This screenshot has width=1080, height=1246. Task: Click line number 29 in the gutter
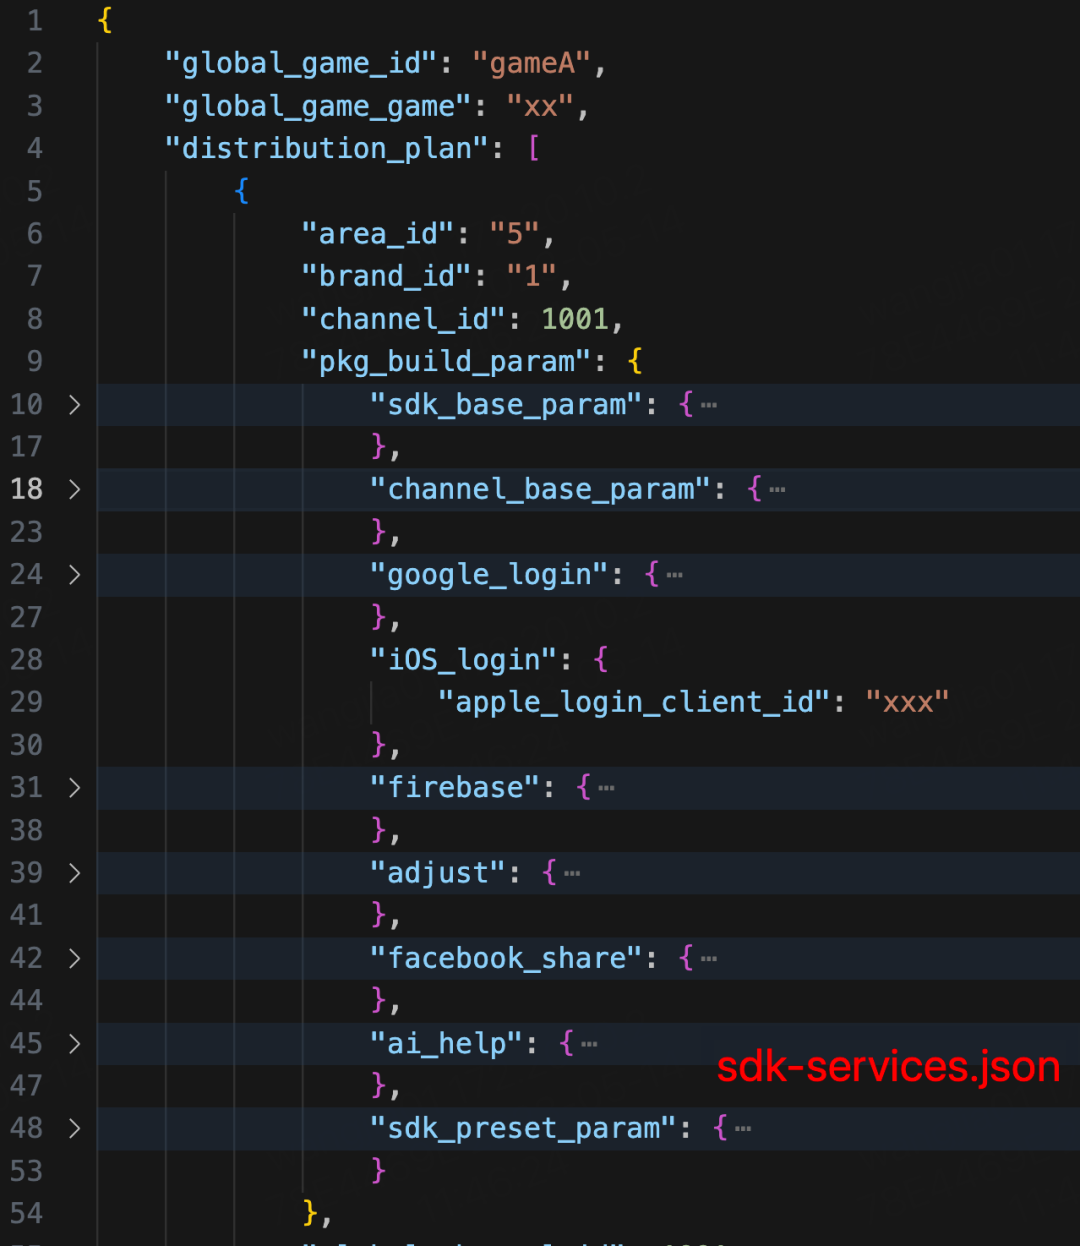pyautogui.click(x=27, y=702)
